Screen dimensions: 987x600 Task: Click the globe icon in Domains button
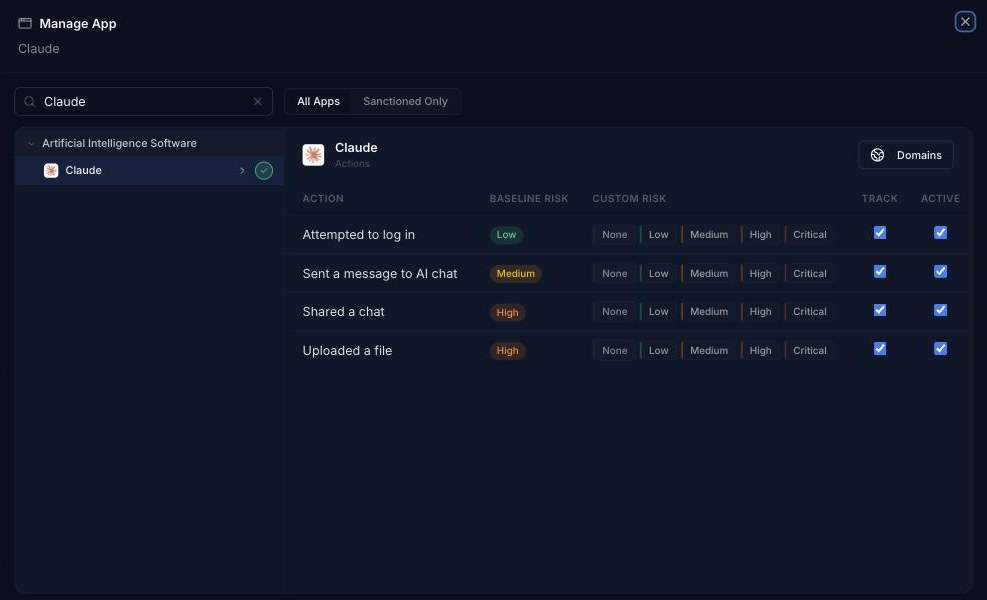877,155
